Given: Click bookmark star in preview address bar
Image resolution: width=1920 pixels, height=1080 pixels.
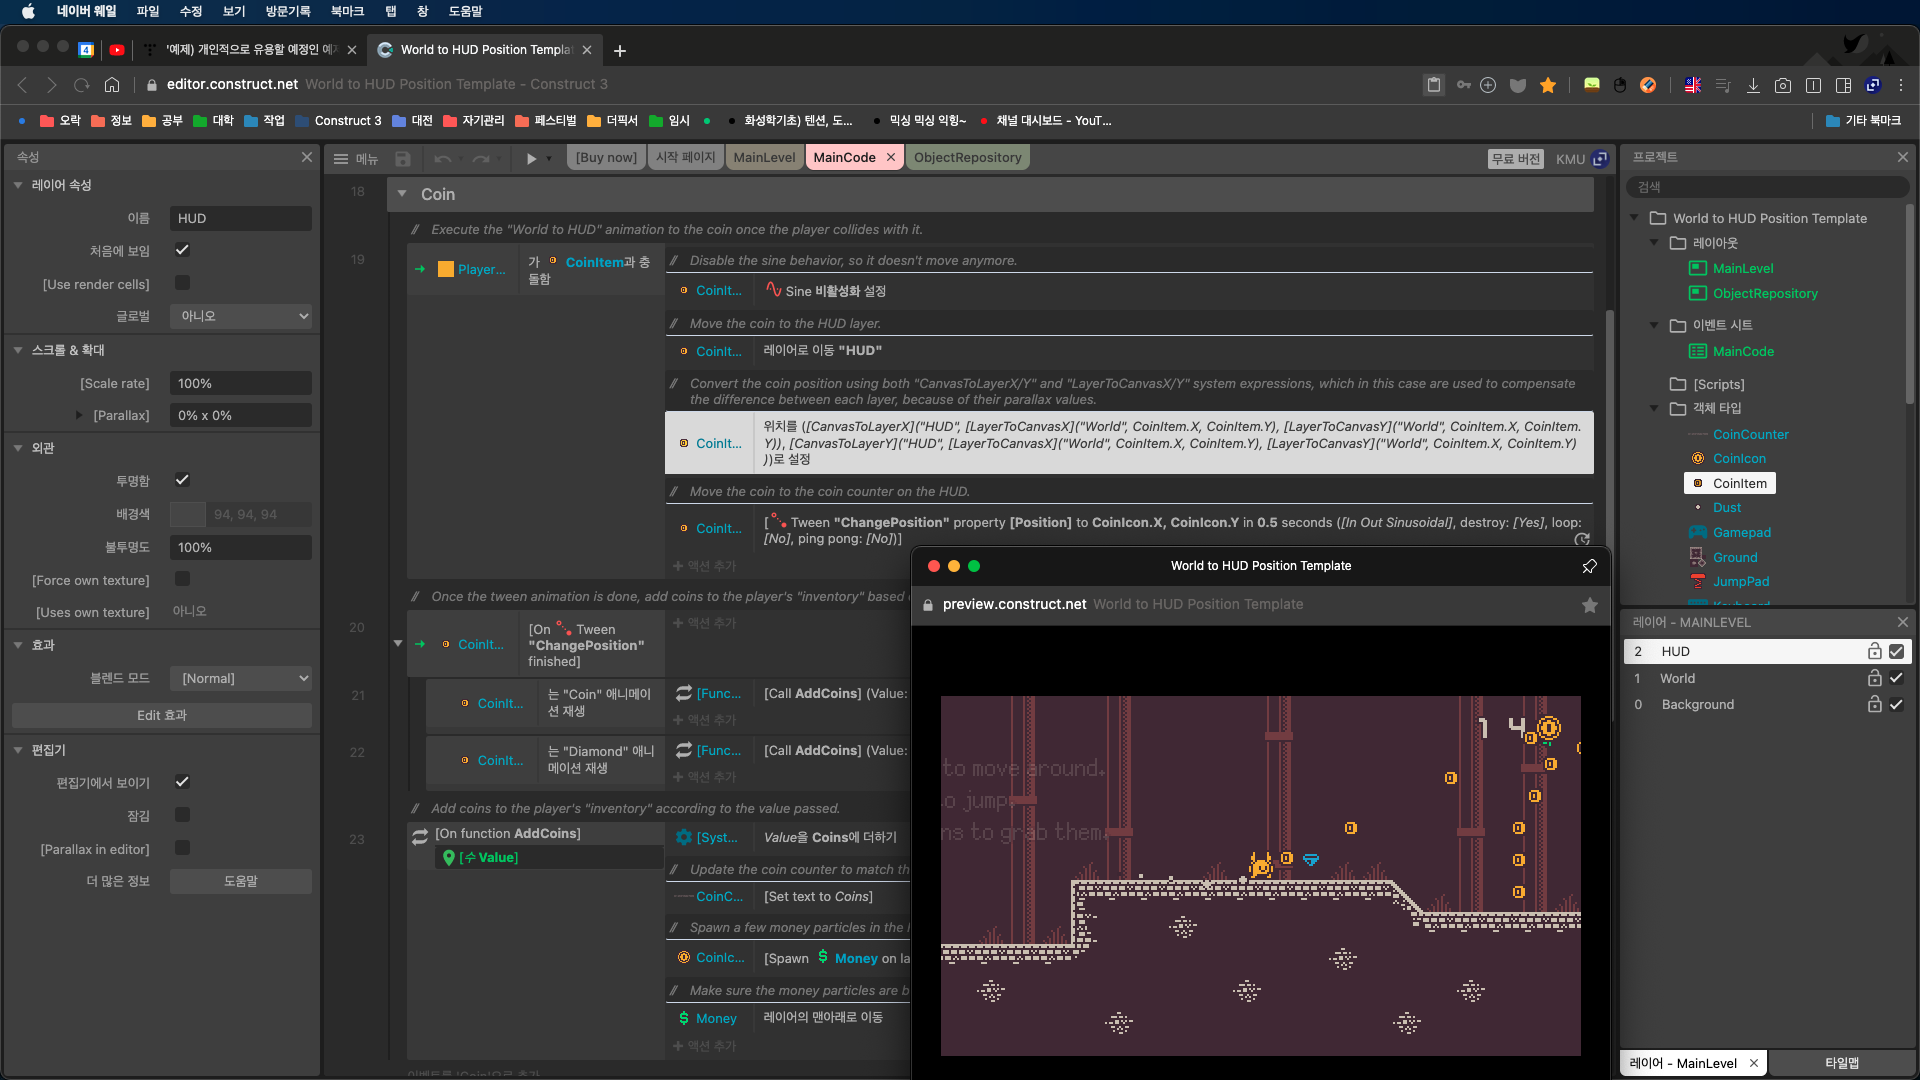Looking at the screenshot, I should pos(1589,605).
